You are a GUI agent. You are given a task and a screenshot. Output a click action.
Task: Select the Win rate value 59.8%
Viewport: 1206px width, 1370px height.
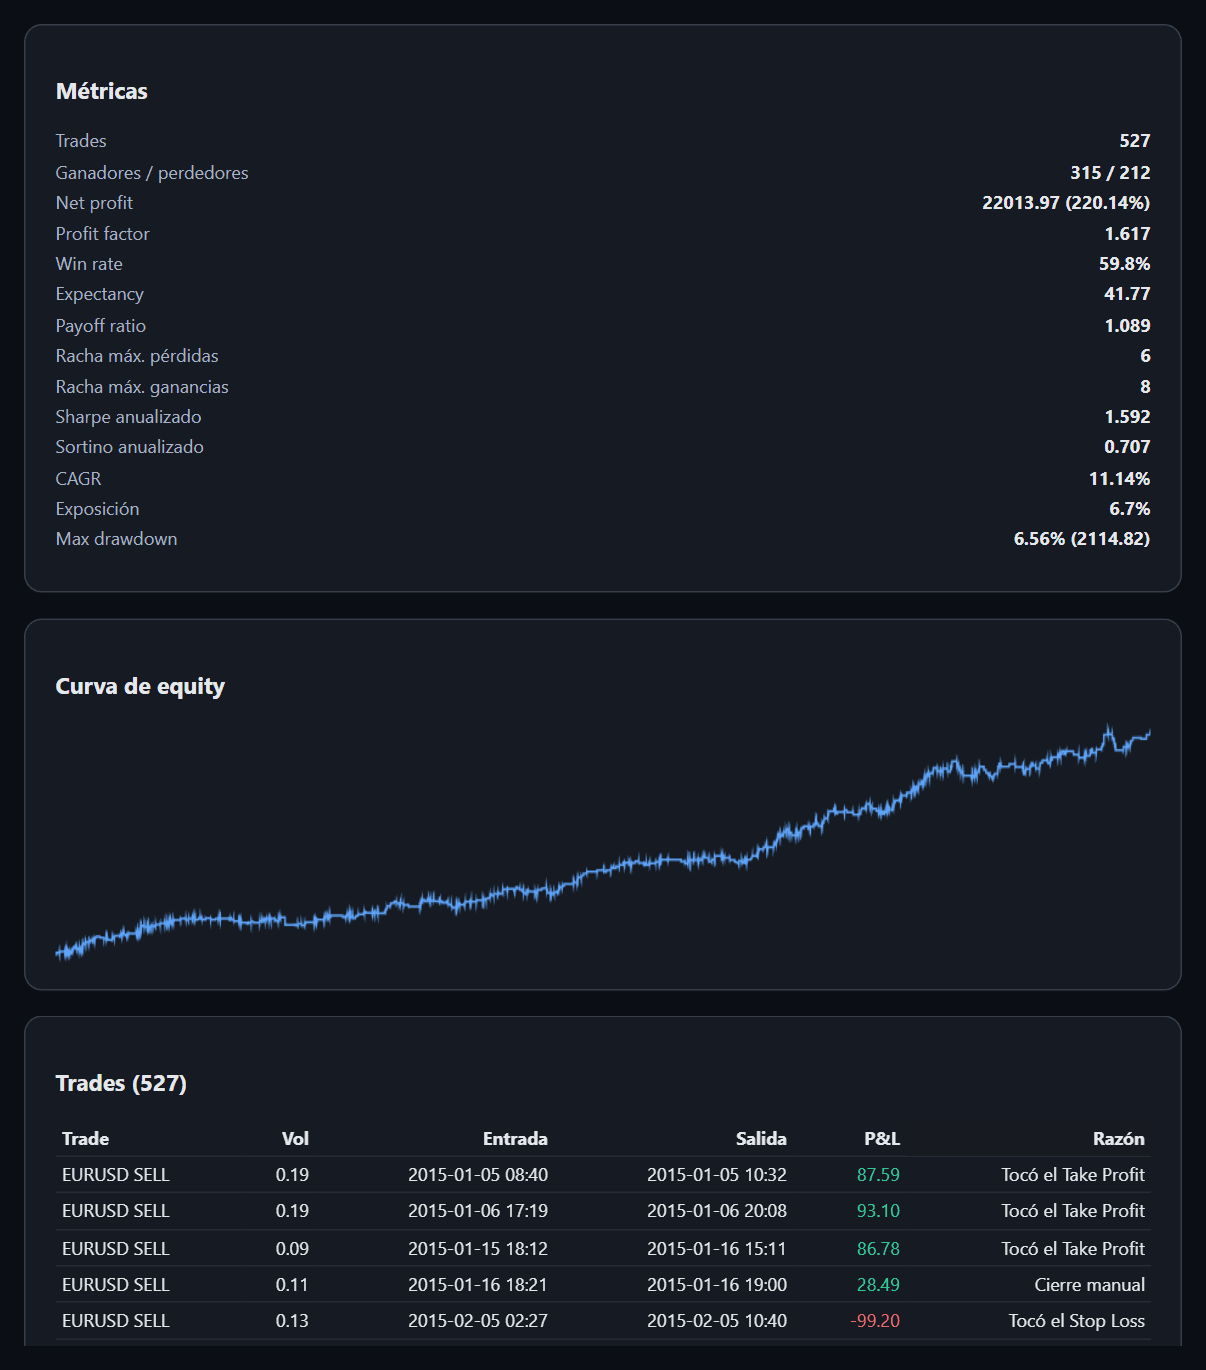(x=1124, y=264)
